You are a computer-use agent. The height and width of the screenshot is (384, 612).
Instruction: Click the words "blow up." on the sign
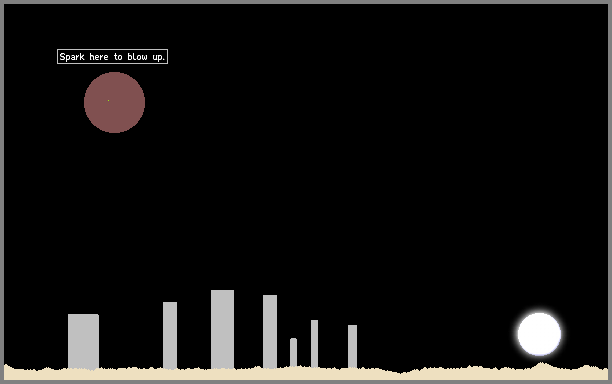point(146,57)
